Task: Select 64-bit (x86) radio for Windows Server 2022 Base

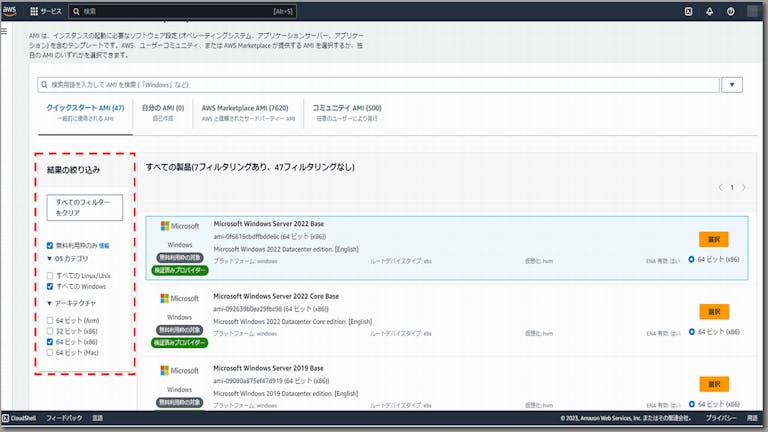Action: [691, 260]
